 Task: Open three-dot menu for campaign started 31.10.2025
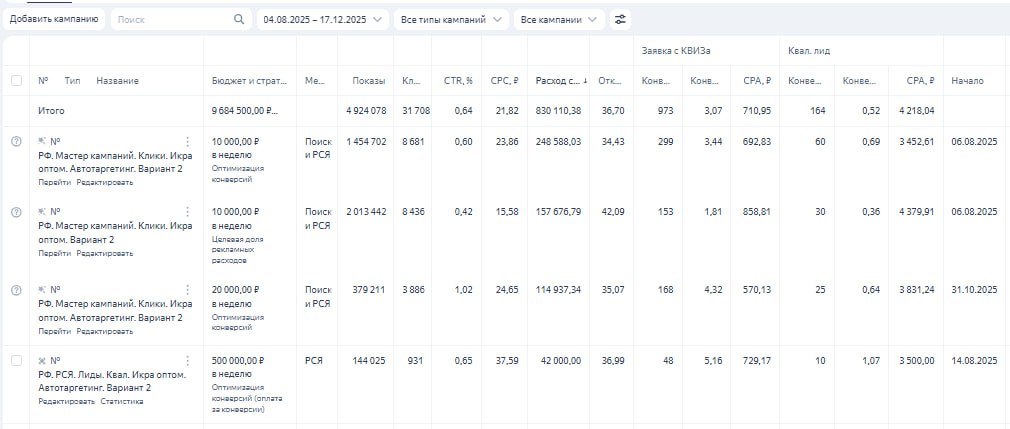[188, 290]
